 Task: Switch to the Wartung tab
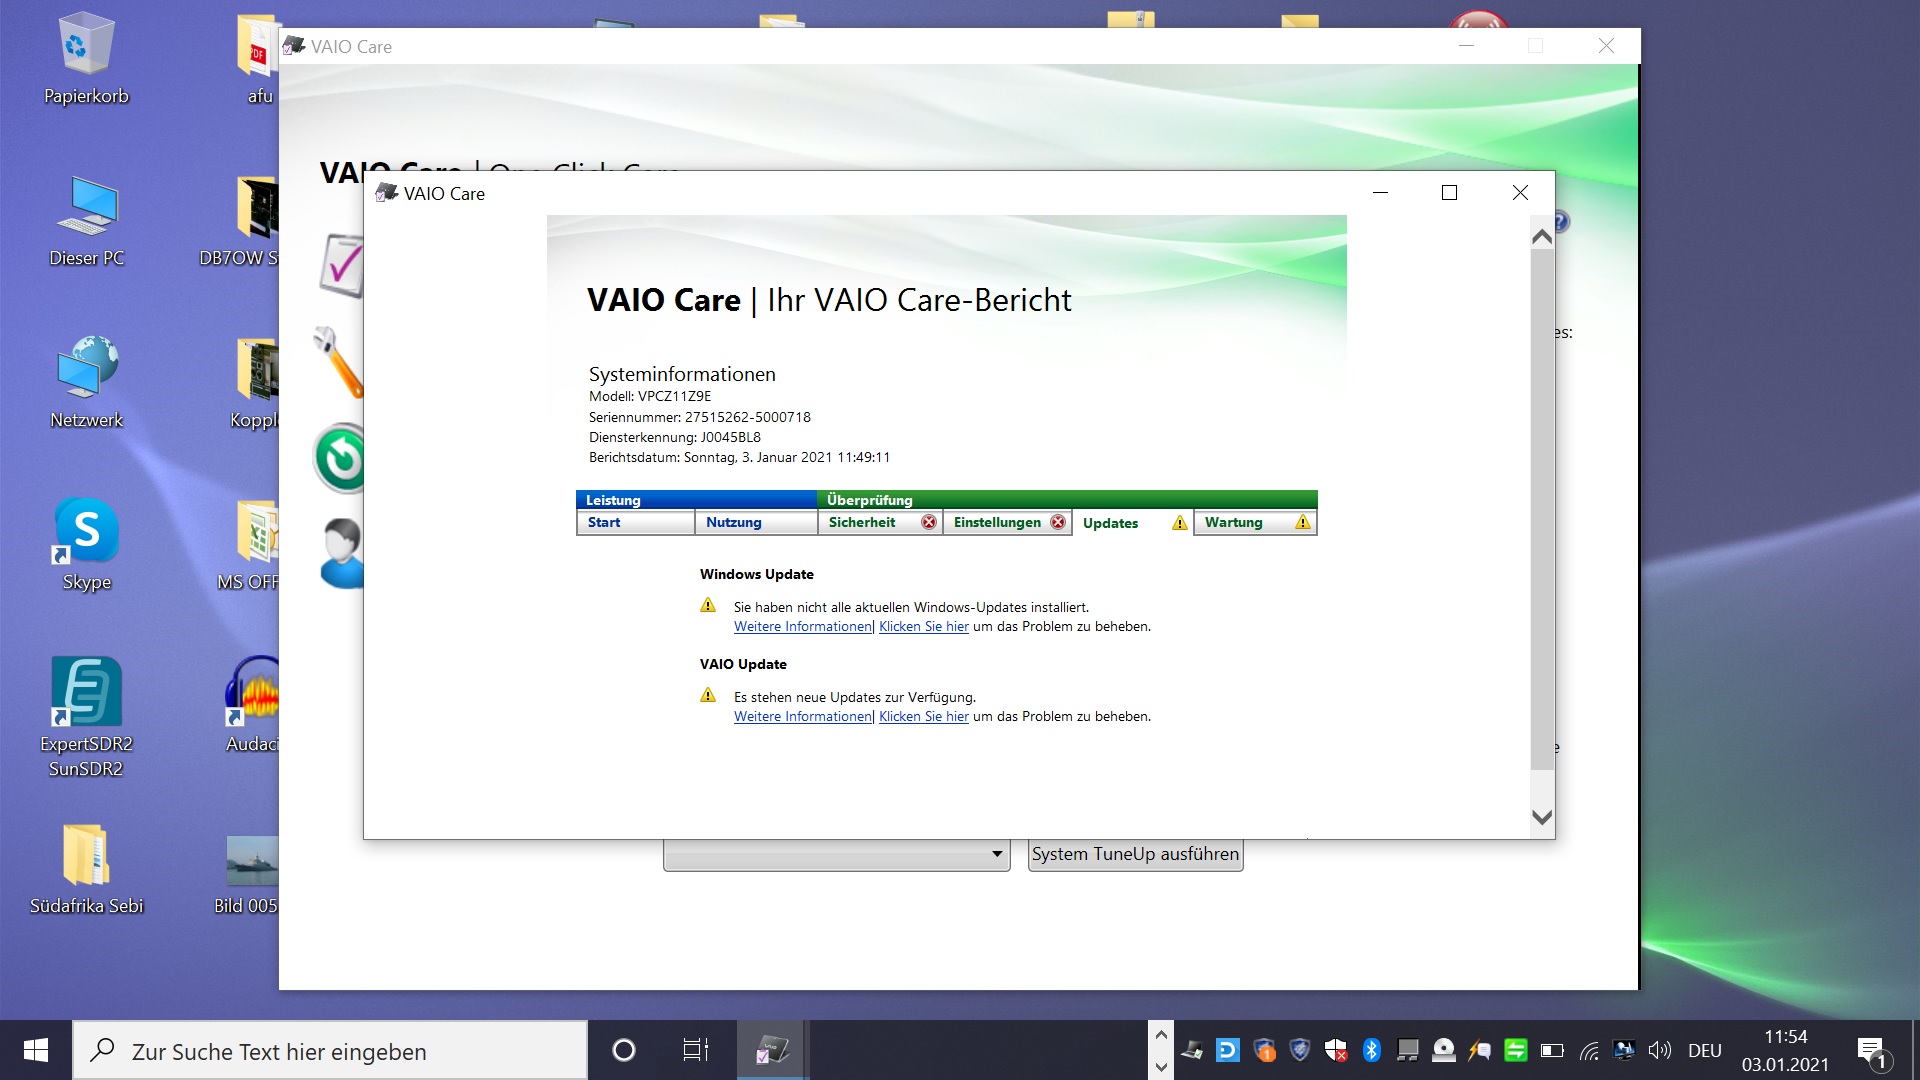pyautogui.click(x=1233, y=523)
